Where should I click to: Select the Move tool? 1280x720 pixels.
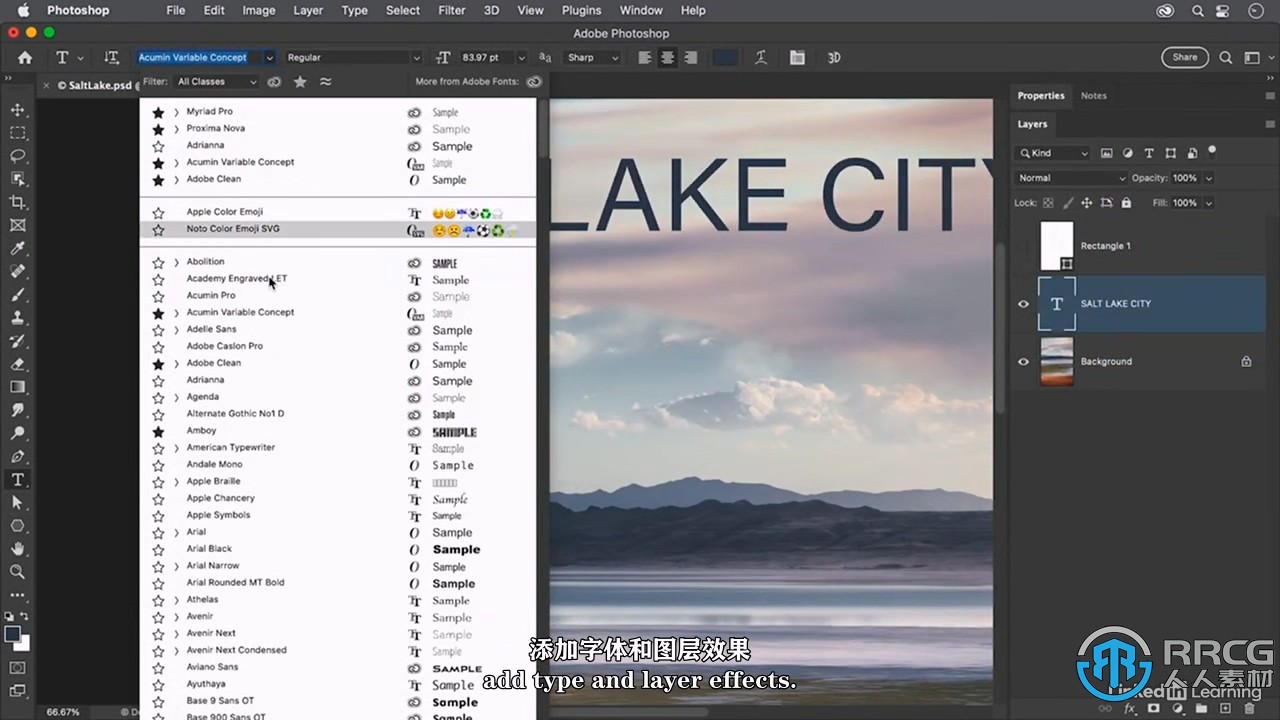coord(17,109)
